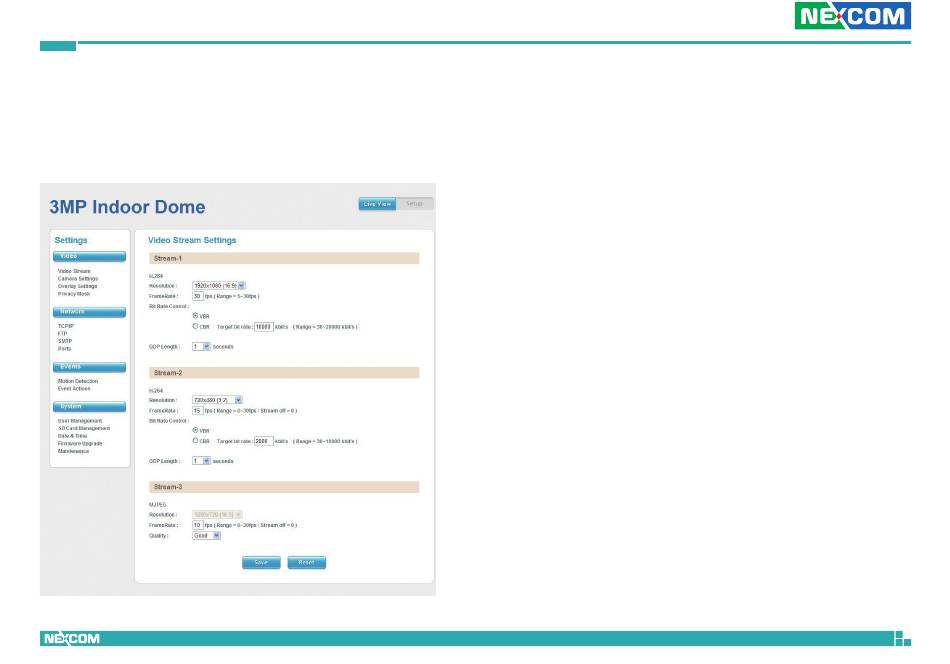Open Stream-2 Resolution dropdown
Screen dimensions: 950x664
(x=216, y=400)
